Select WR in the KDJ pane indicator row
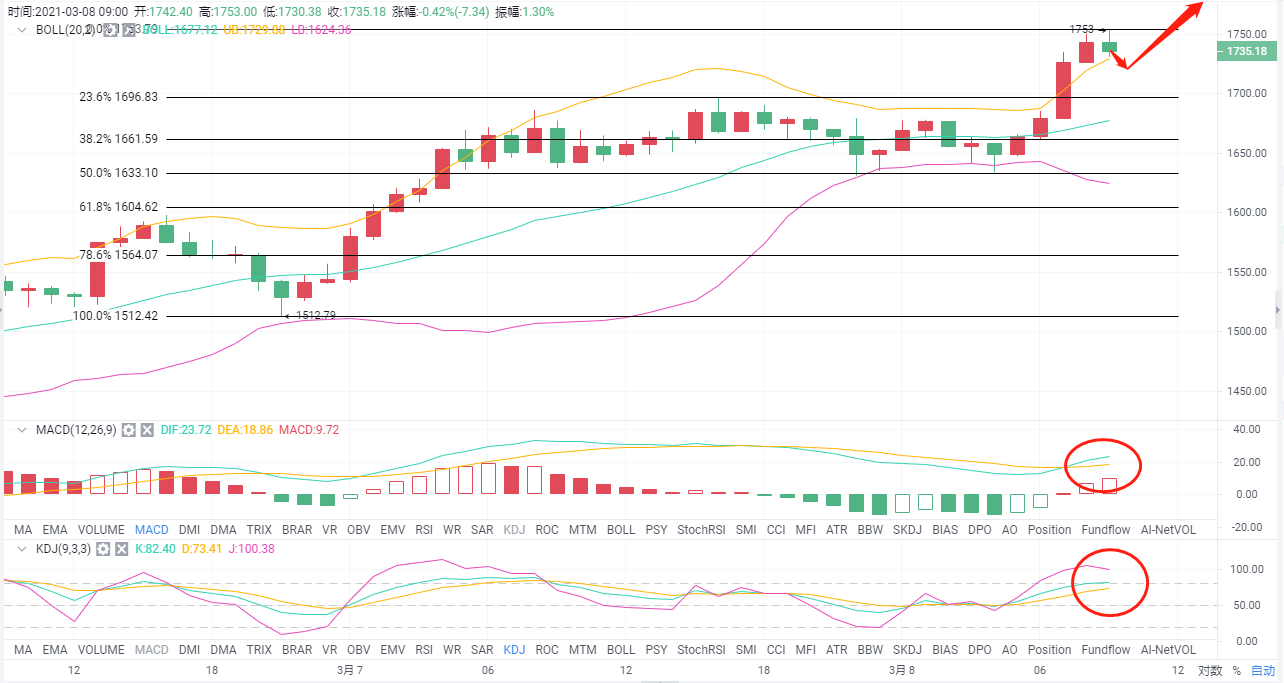Image resolution: width=1284 pixels, height=683 pixels. pyautogui.click(x=452, y=650)
